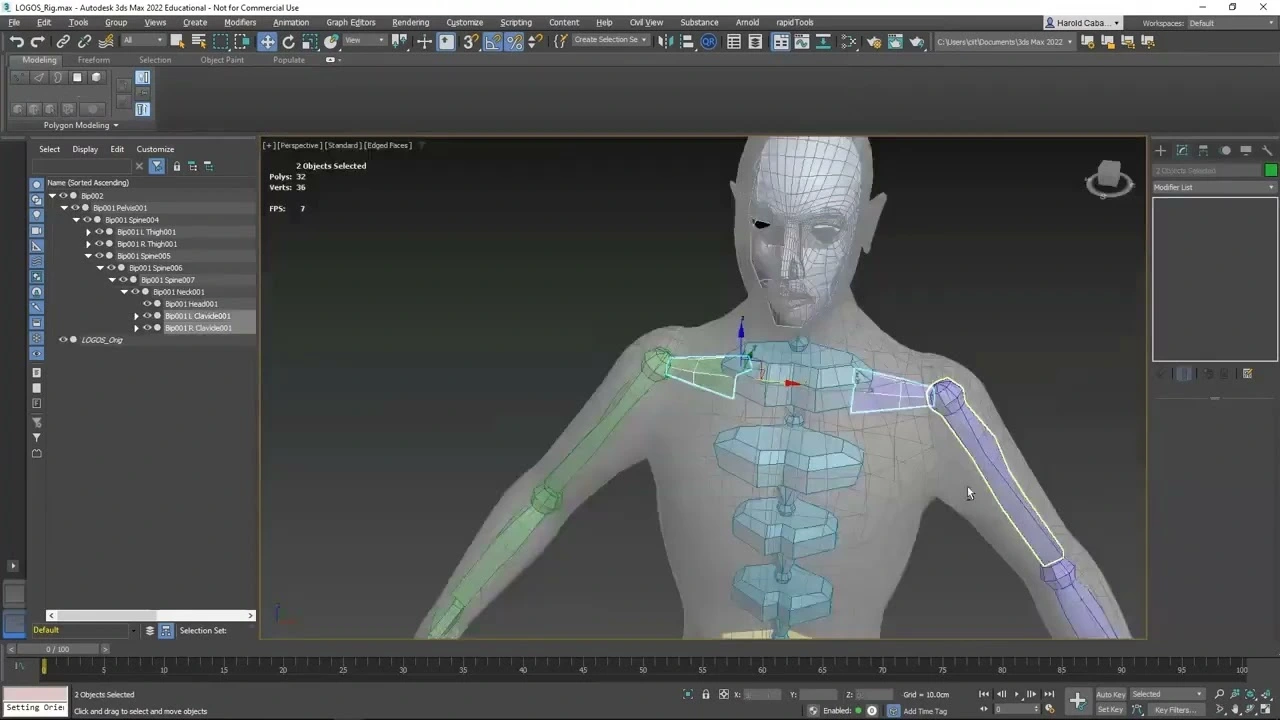Open the Select by Name dialog
The image size is (1280, 720).
(199, 41)
